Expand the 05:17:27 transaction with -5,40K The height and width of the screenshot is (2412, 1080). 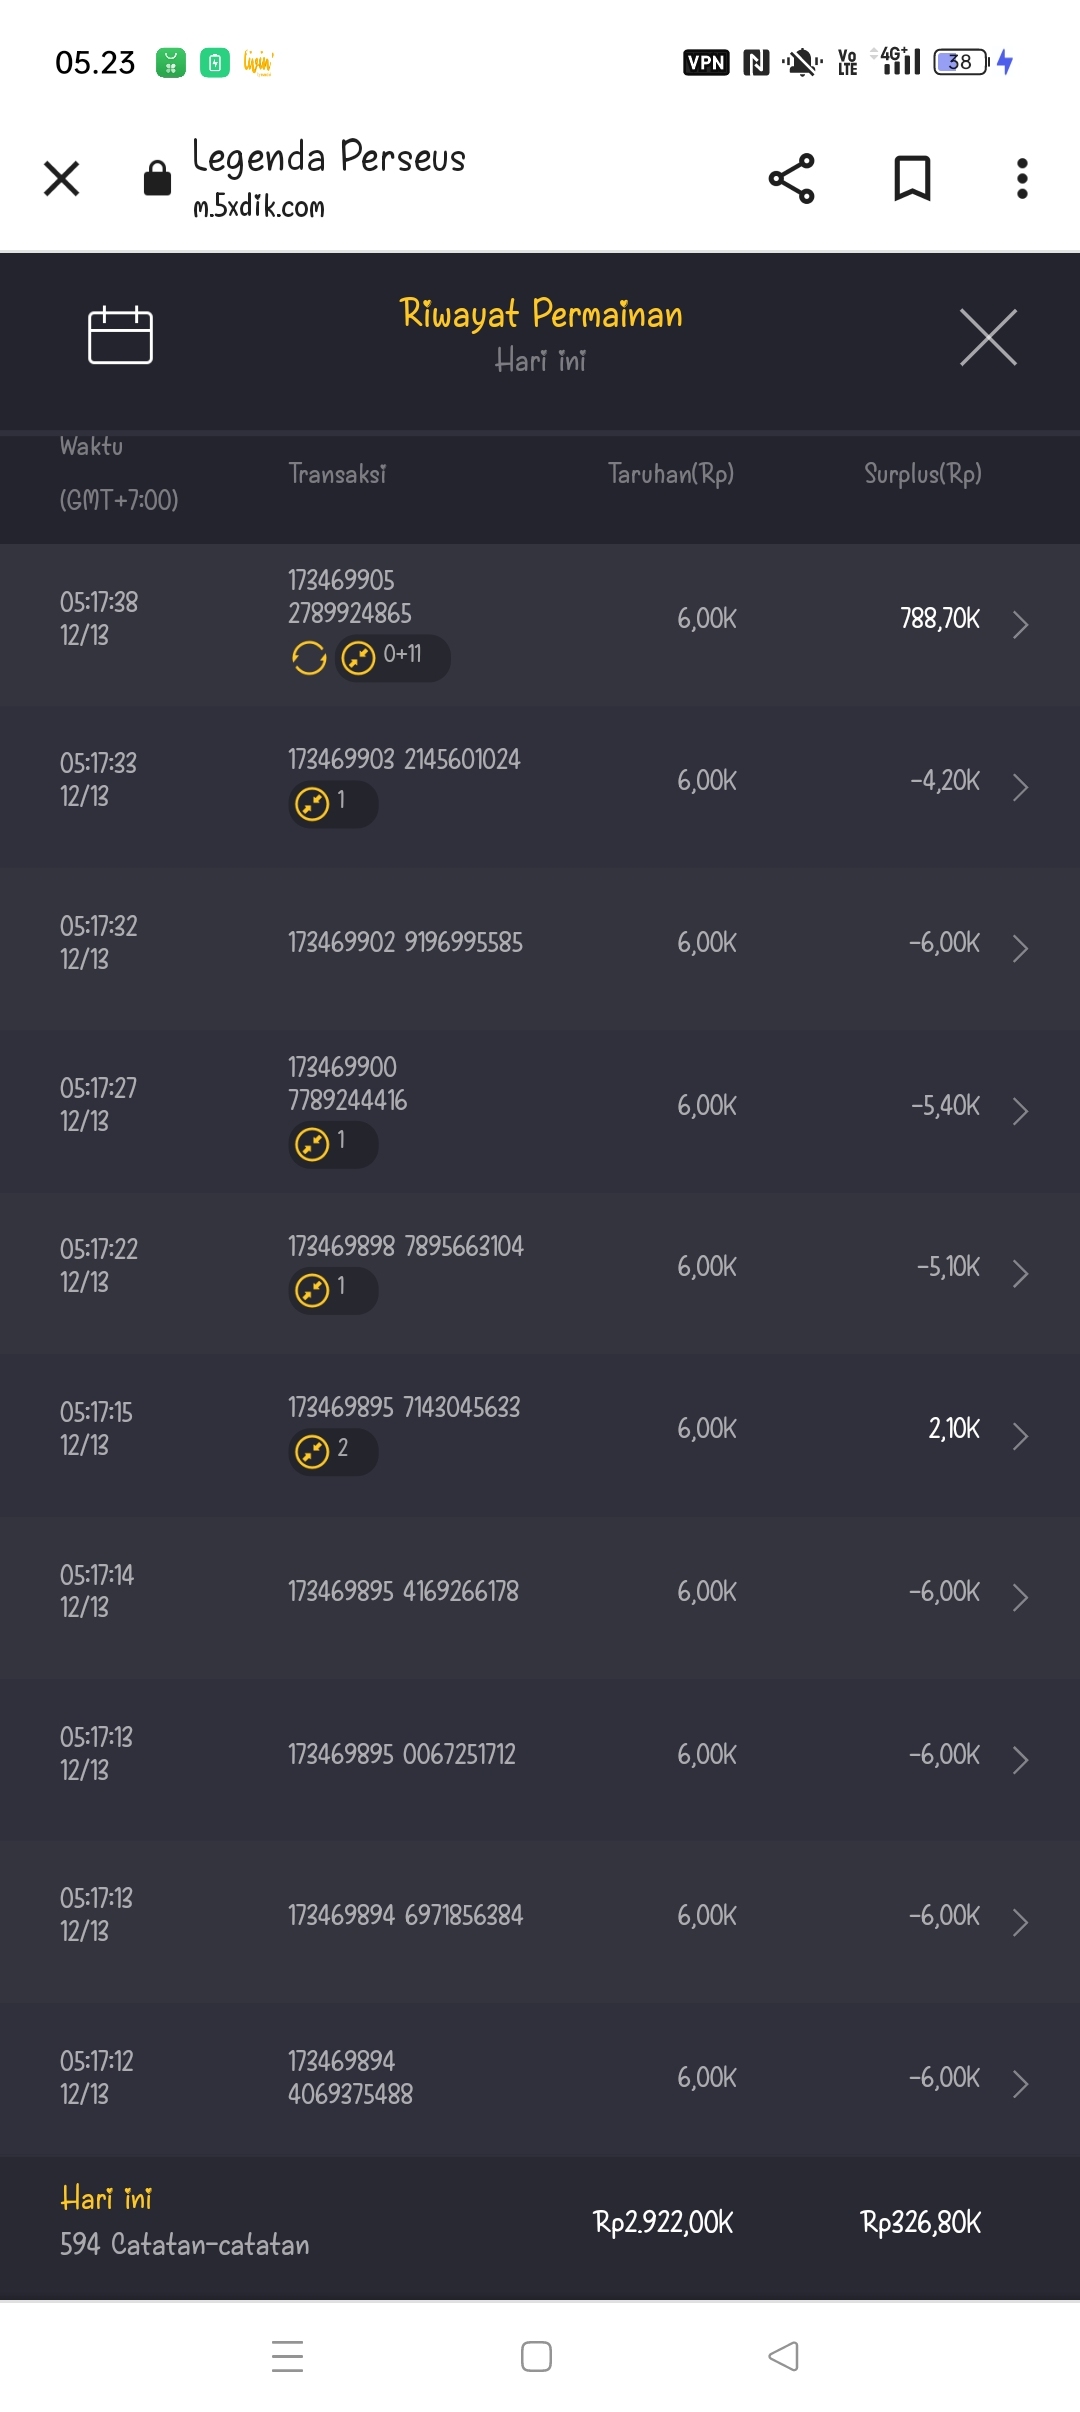(1020, 1111)
